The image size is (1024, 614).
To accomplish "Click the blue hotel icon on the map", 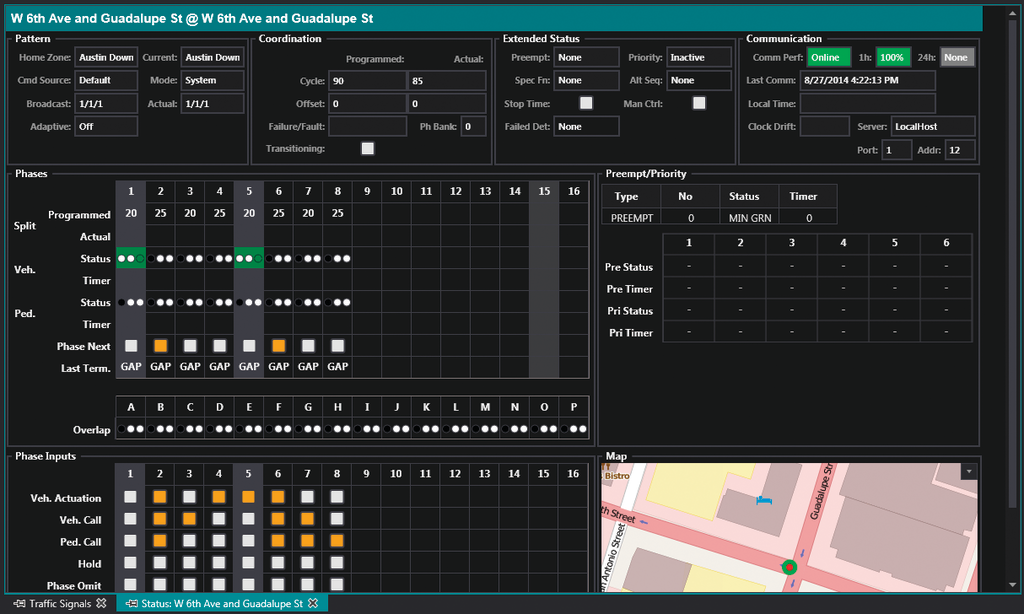I will [765, 499].
